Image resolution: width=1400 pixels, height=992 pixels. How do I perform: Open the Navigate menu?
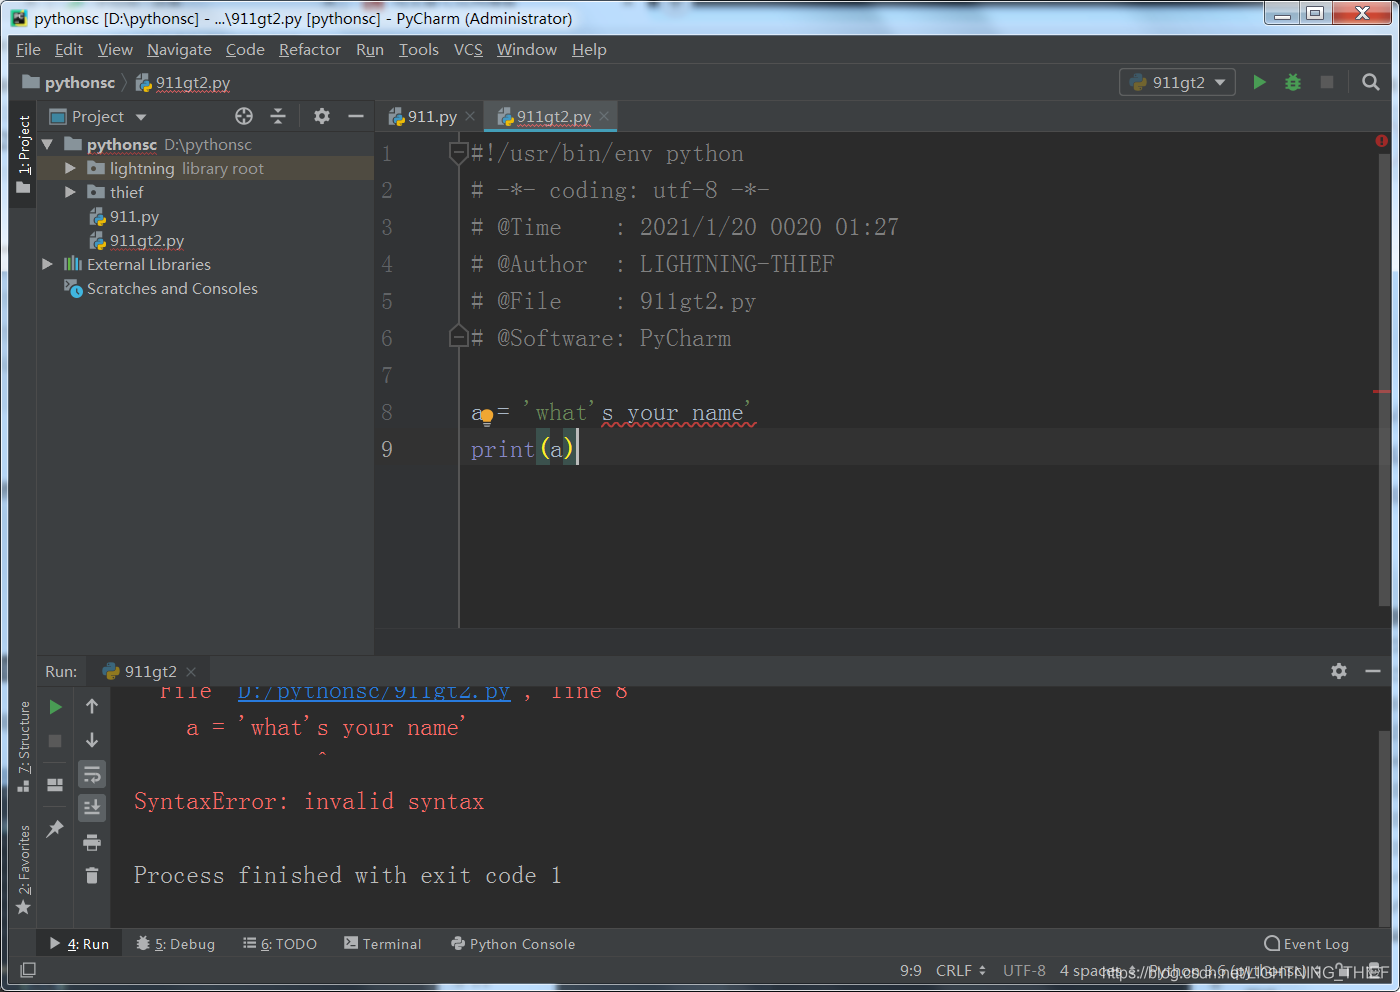click(x=179, y=49)
